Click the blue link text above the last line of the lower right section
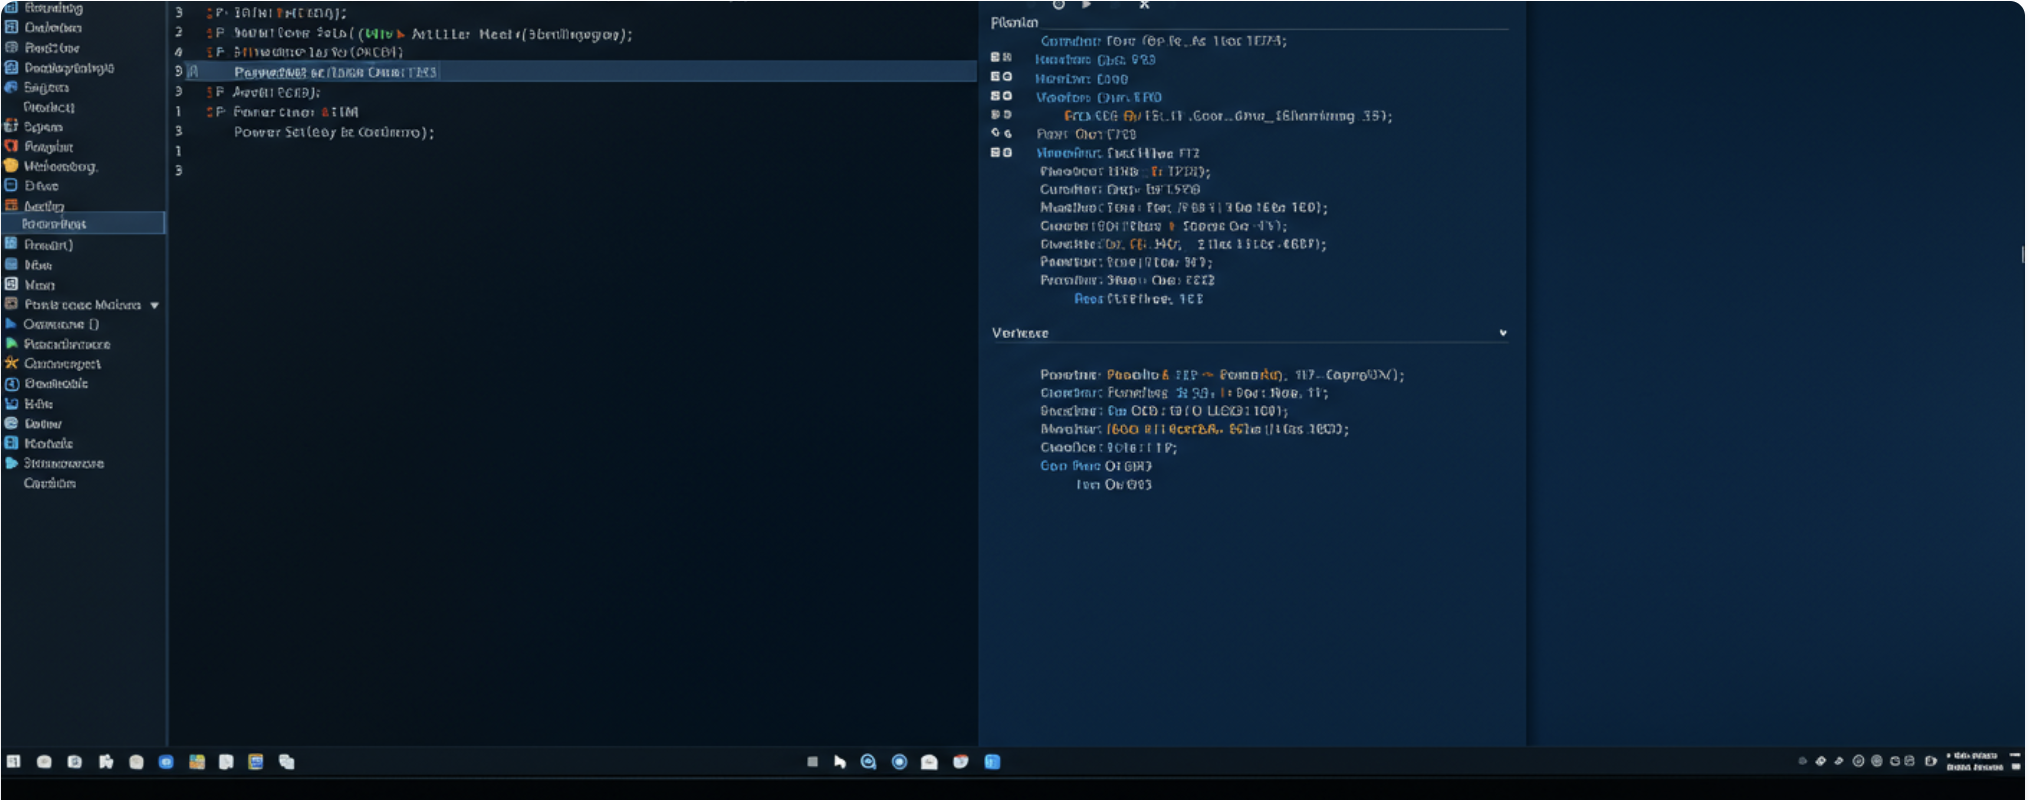2030x800 pixels. 1069,466
